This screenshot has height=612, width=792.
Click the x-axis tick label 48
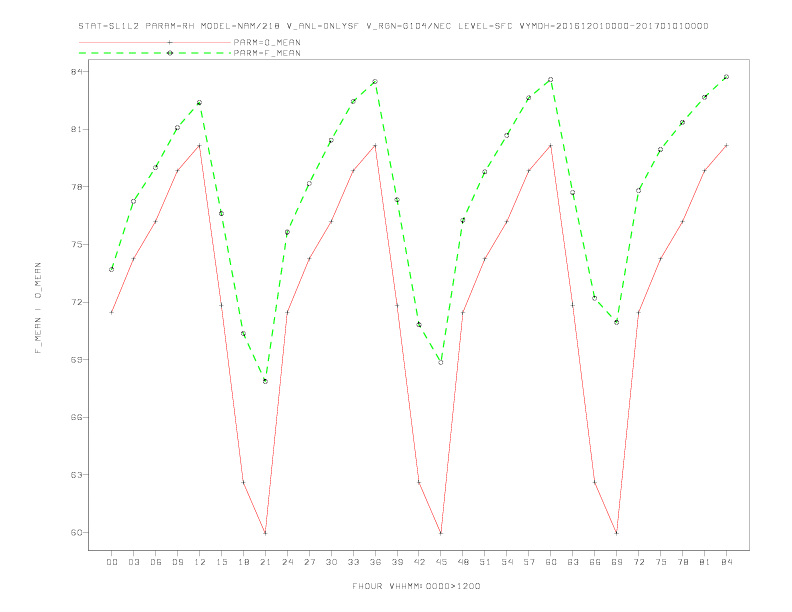click(x=463, y=562)
